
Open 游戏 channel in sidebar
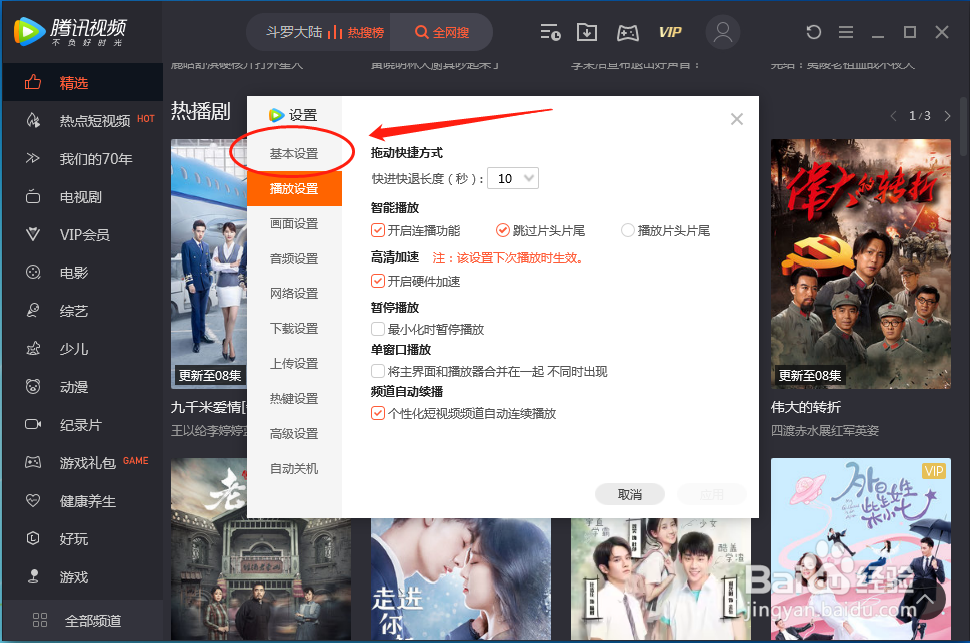tap(83, 577)
